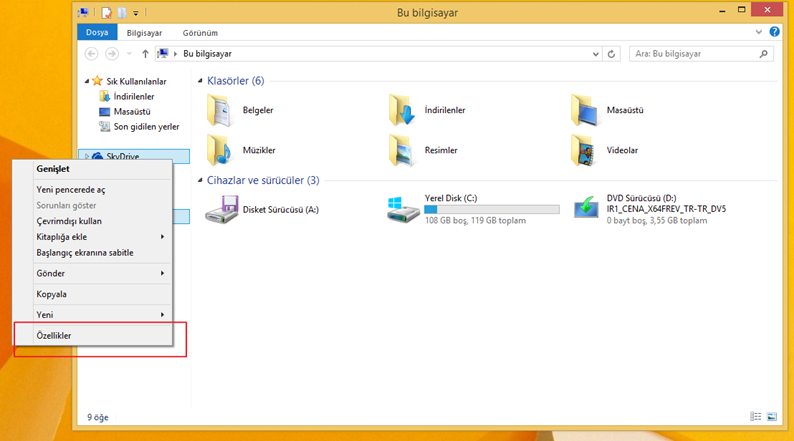The height and width of the screenshot is (441, 794).
Task: Click the IR1_CENA_X64FREV_TR-TR_DV5 label
Action: pyautogui.click(x=666, y=209)
